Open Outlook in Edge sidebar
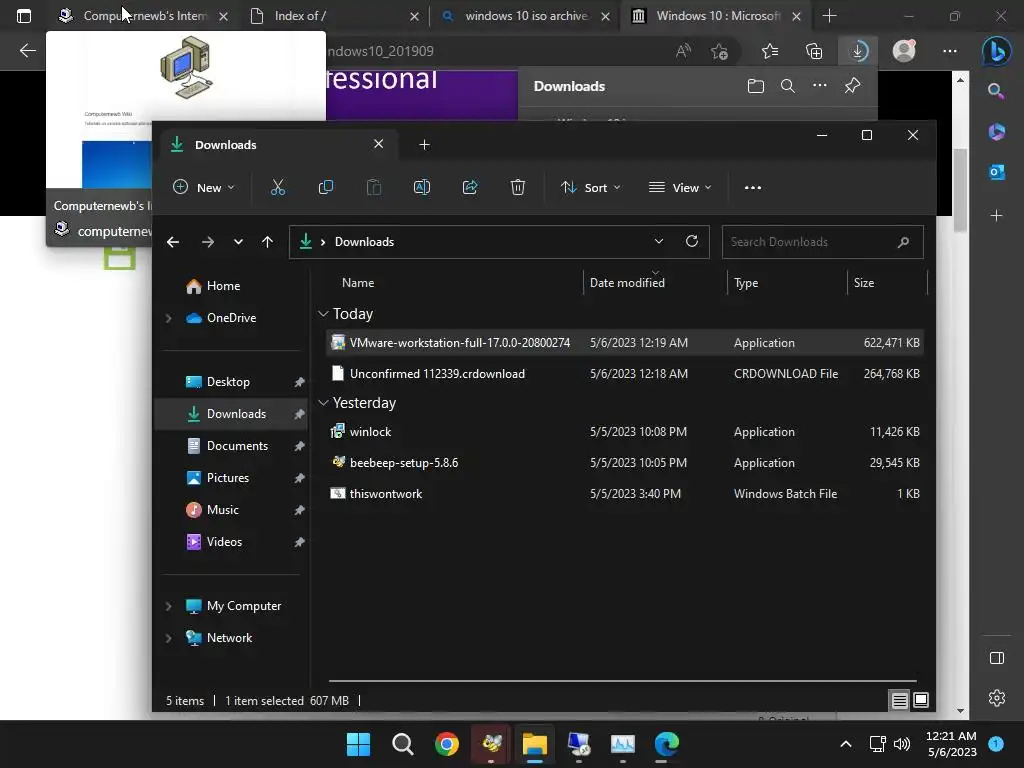The image size is (1024, 768). tap(997, 172)
